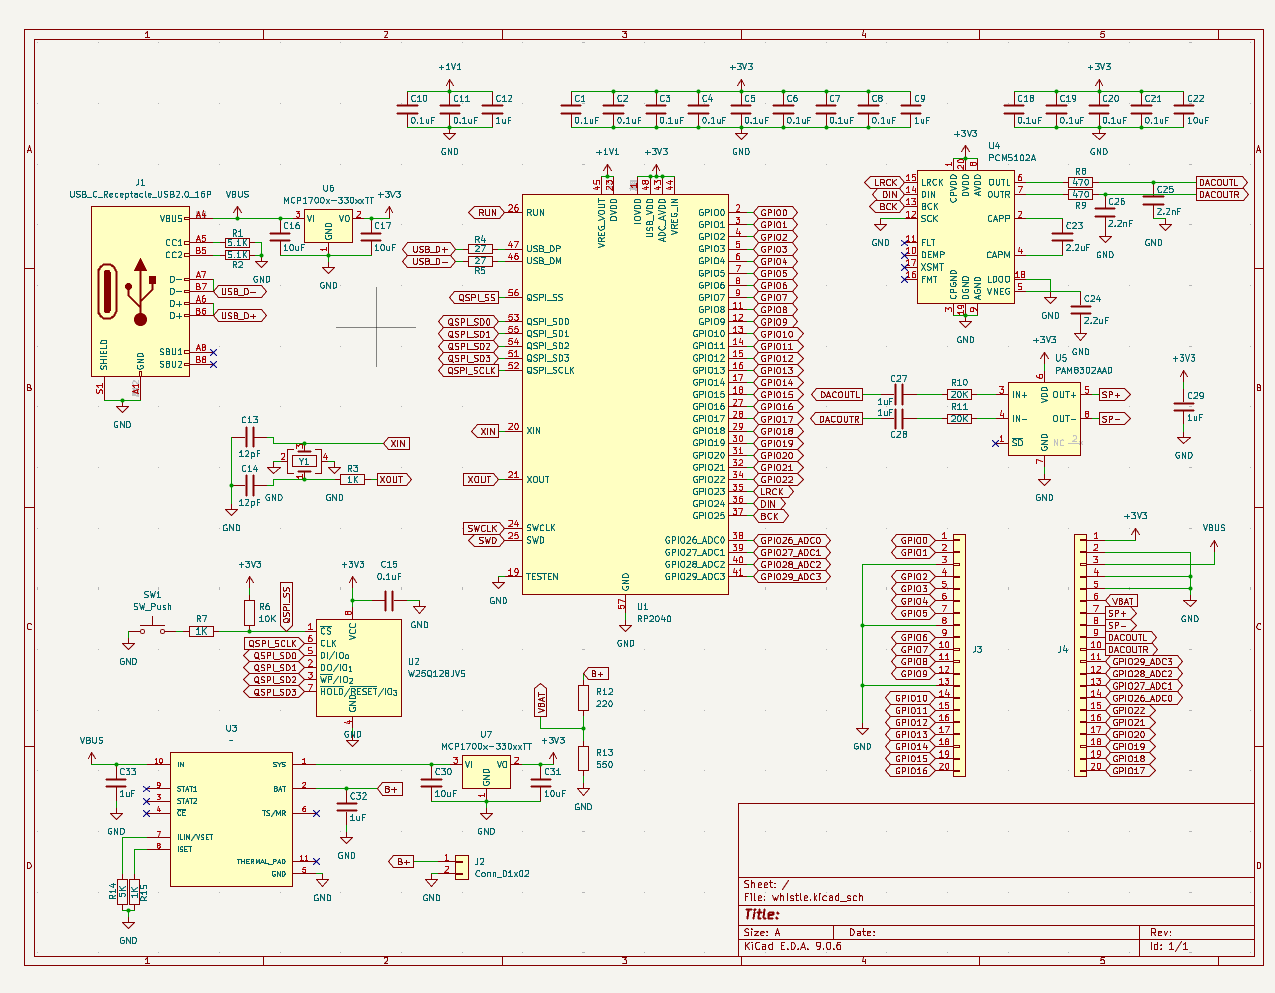The image size is (1275, 993).
Task: Select the J4 pin header symbol
Action: click(1081, 655)
